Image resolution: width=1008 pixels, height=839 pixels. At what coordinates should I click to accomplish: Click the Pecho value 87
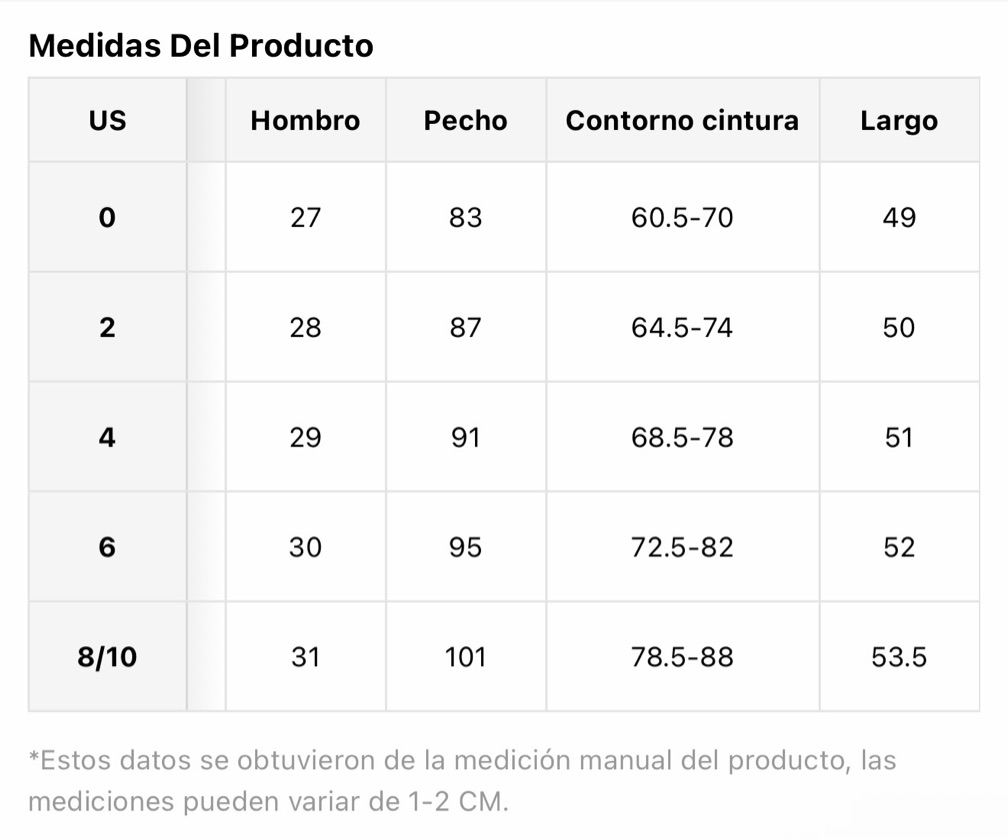pyautogui.click(x=465, y=327)
